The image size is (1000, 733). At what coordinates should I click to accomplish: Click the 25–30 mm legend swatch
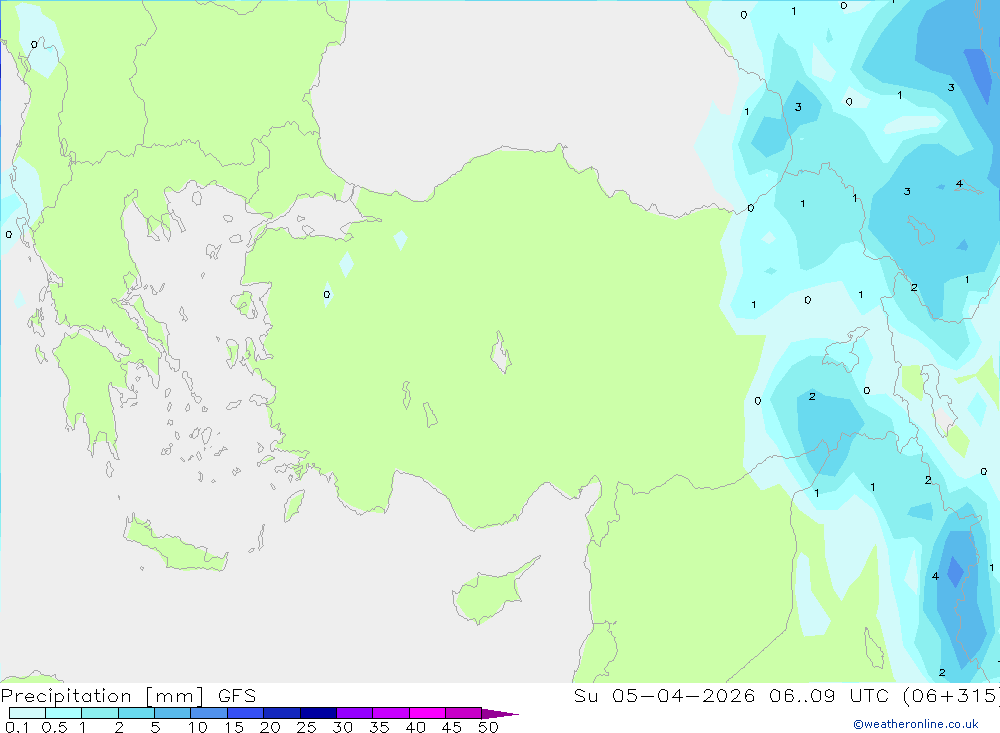[318, 713]
